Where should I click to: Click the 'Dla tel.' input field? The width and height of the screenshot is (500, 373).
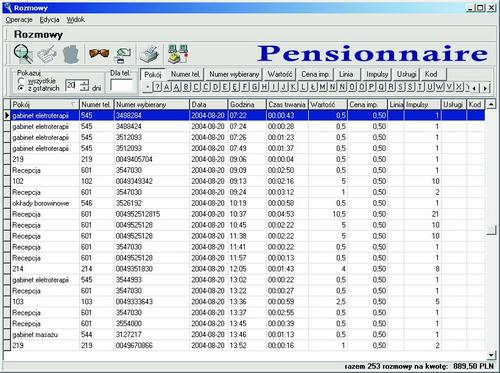point(121,85)
